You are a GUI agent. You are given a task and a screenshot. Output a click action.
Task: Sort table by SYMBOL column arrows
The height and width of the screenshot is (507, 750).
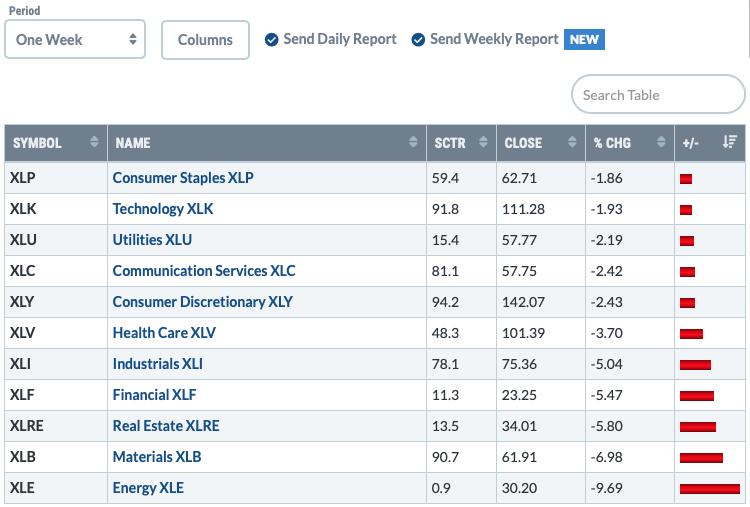coord(94,142)
